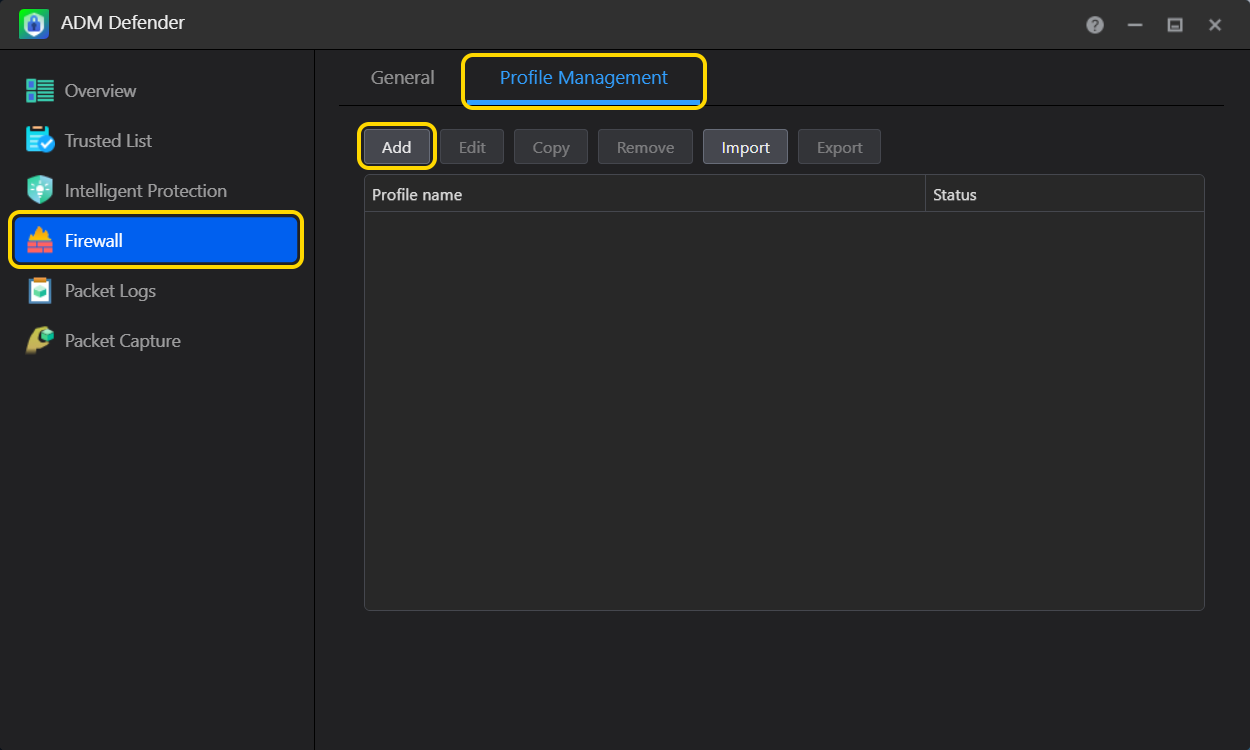Select the Profile Management tab
This screenshot has width=1250, height=750.
pyautogui.click(x=584, y=78)
